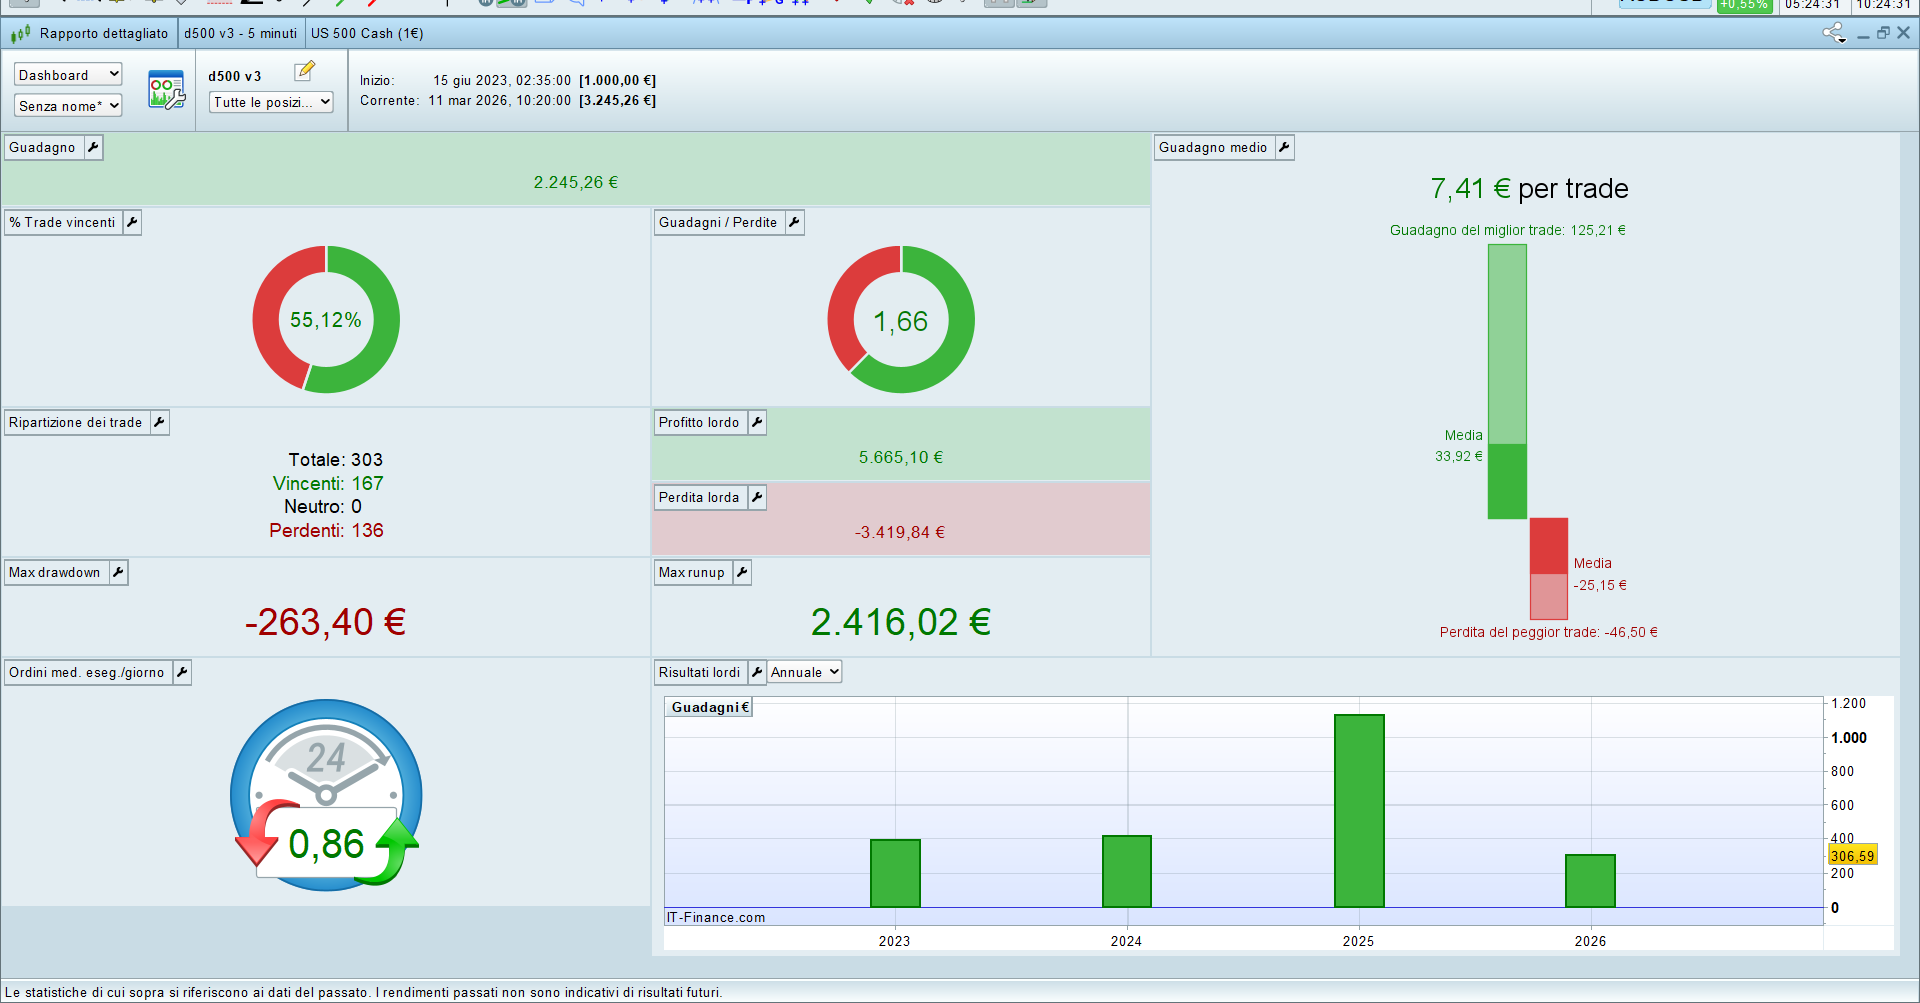Switch to d500 v3 - 5 minuti tab

pos(240,33)
